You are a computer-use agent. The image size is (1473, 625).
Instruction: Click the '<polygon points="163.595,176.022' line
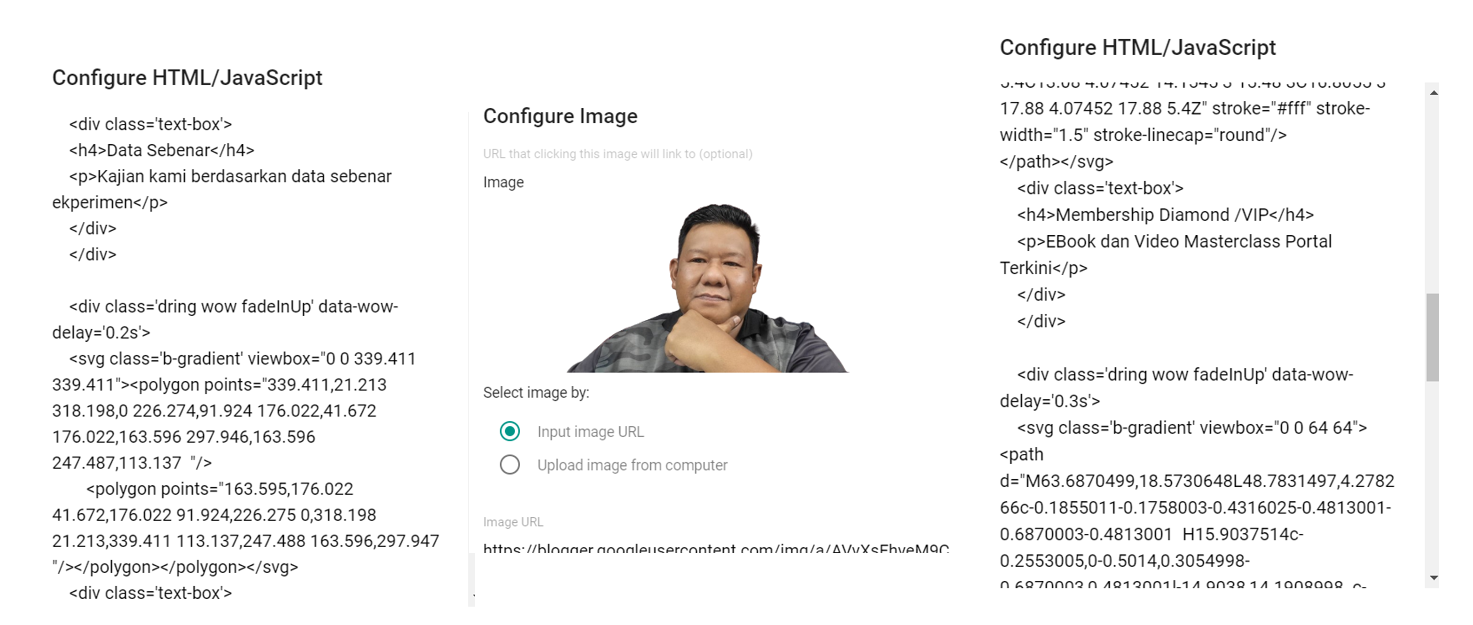click(219, 489)
